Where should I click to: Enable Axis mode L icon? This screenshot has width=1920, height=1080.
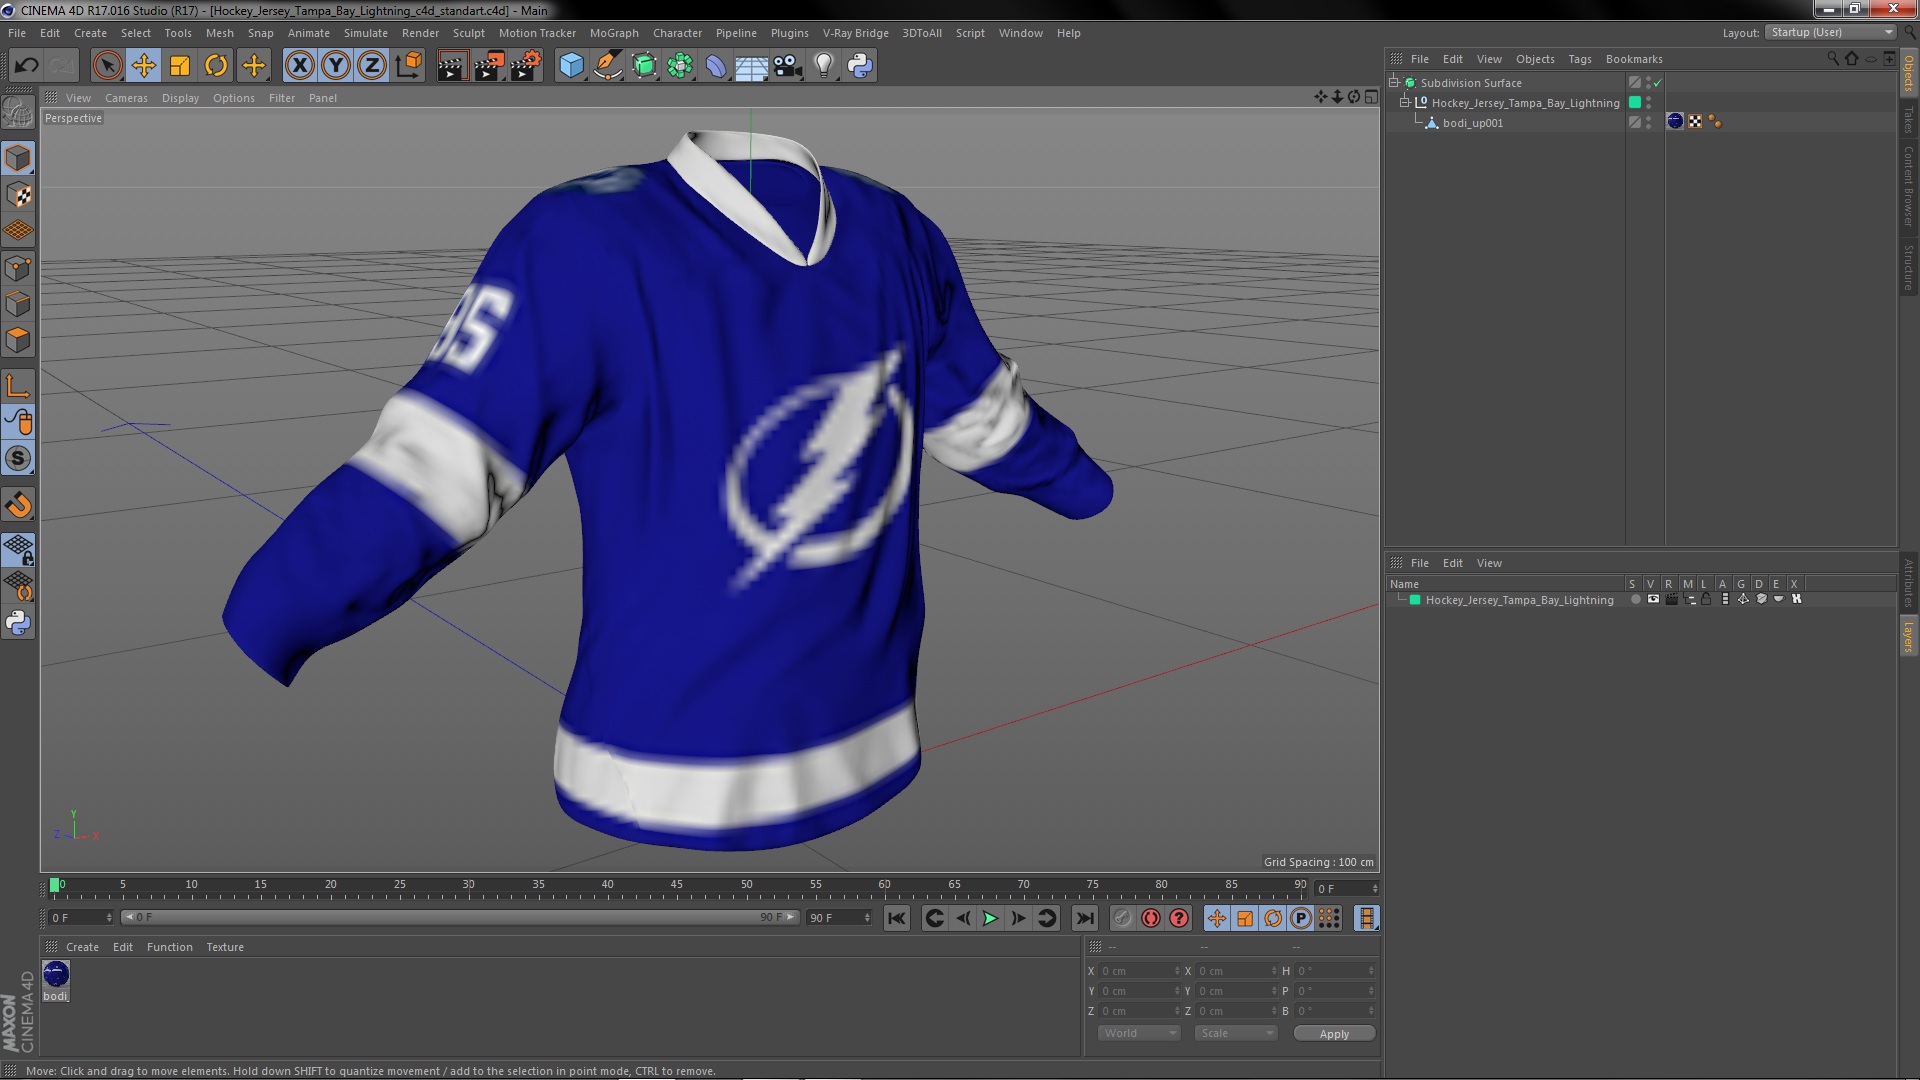point(18,386)
